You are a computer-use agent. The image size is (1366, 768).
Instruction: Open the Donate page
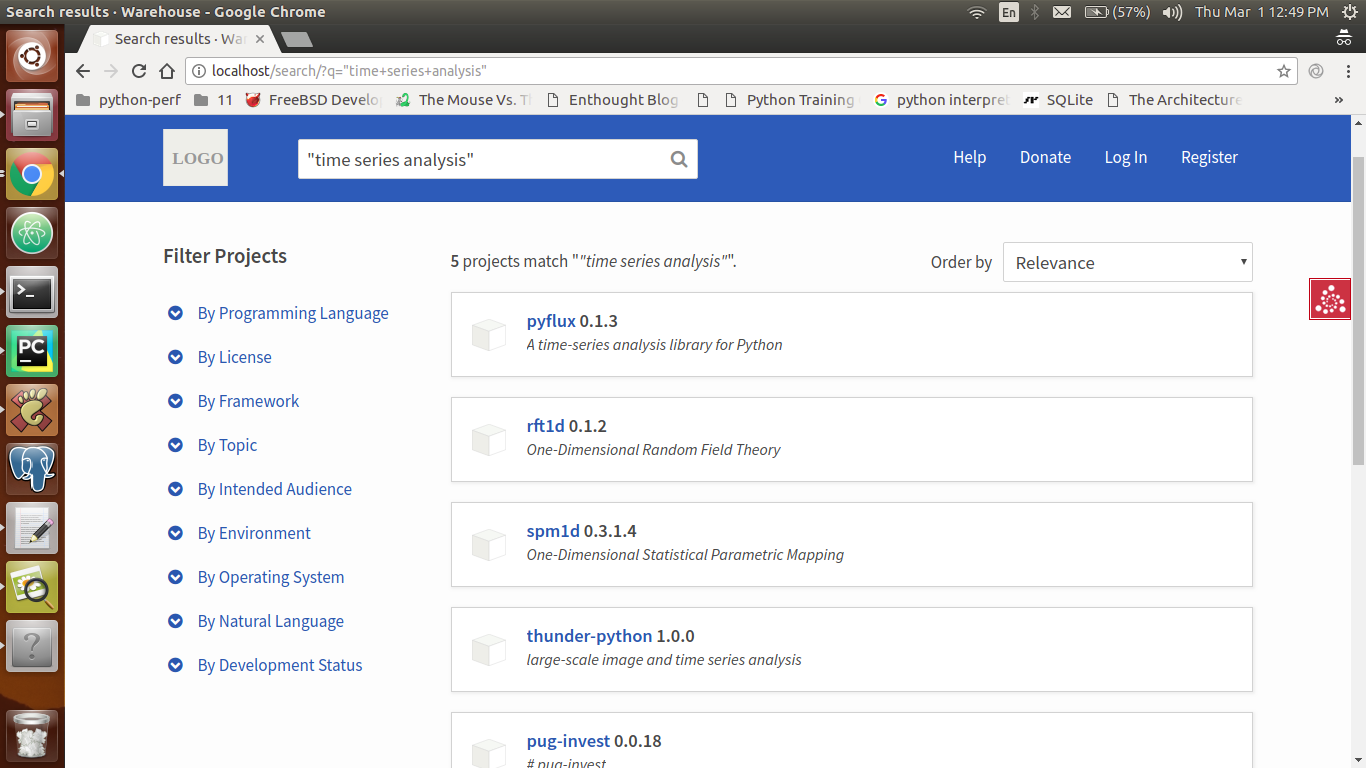[1045, 157]
